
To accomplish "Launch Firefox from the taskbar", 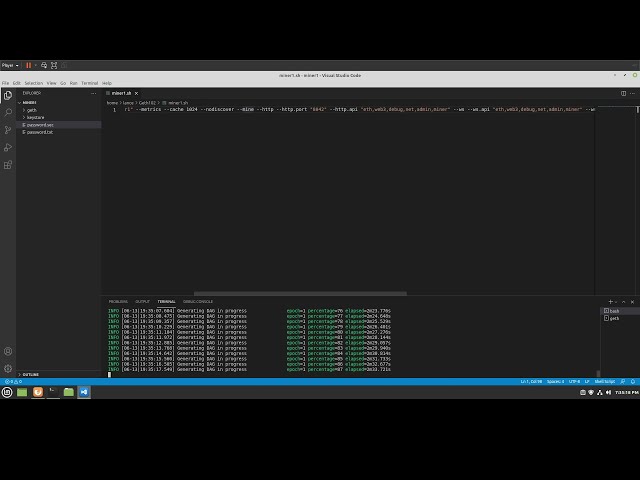I will pos(38,392).
